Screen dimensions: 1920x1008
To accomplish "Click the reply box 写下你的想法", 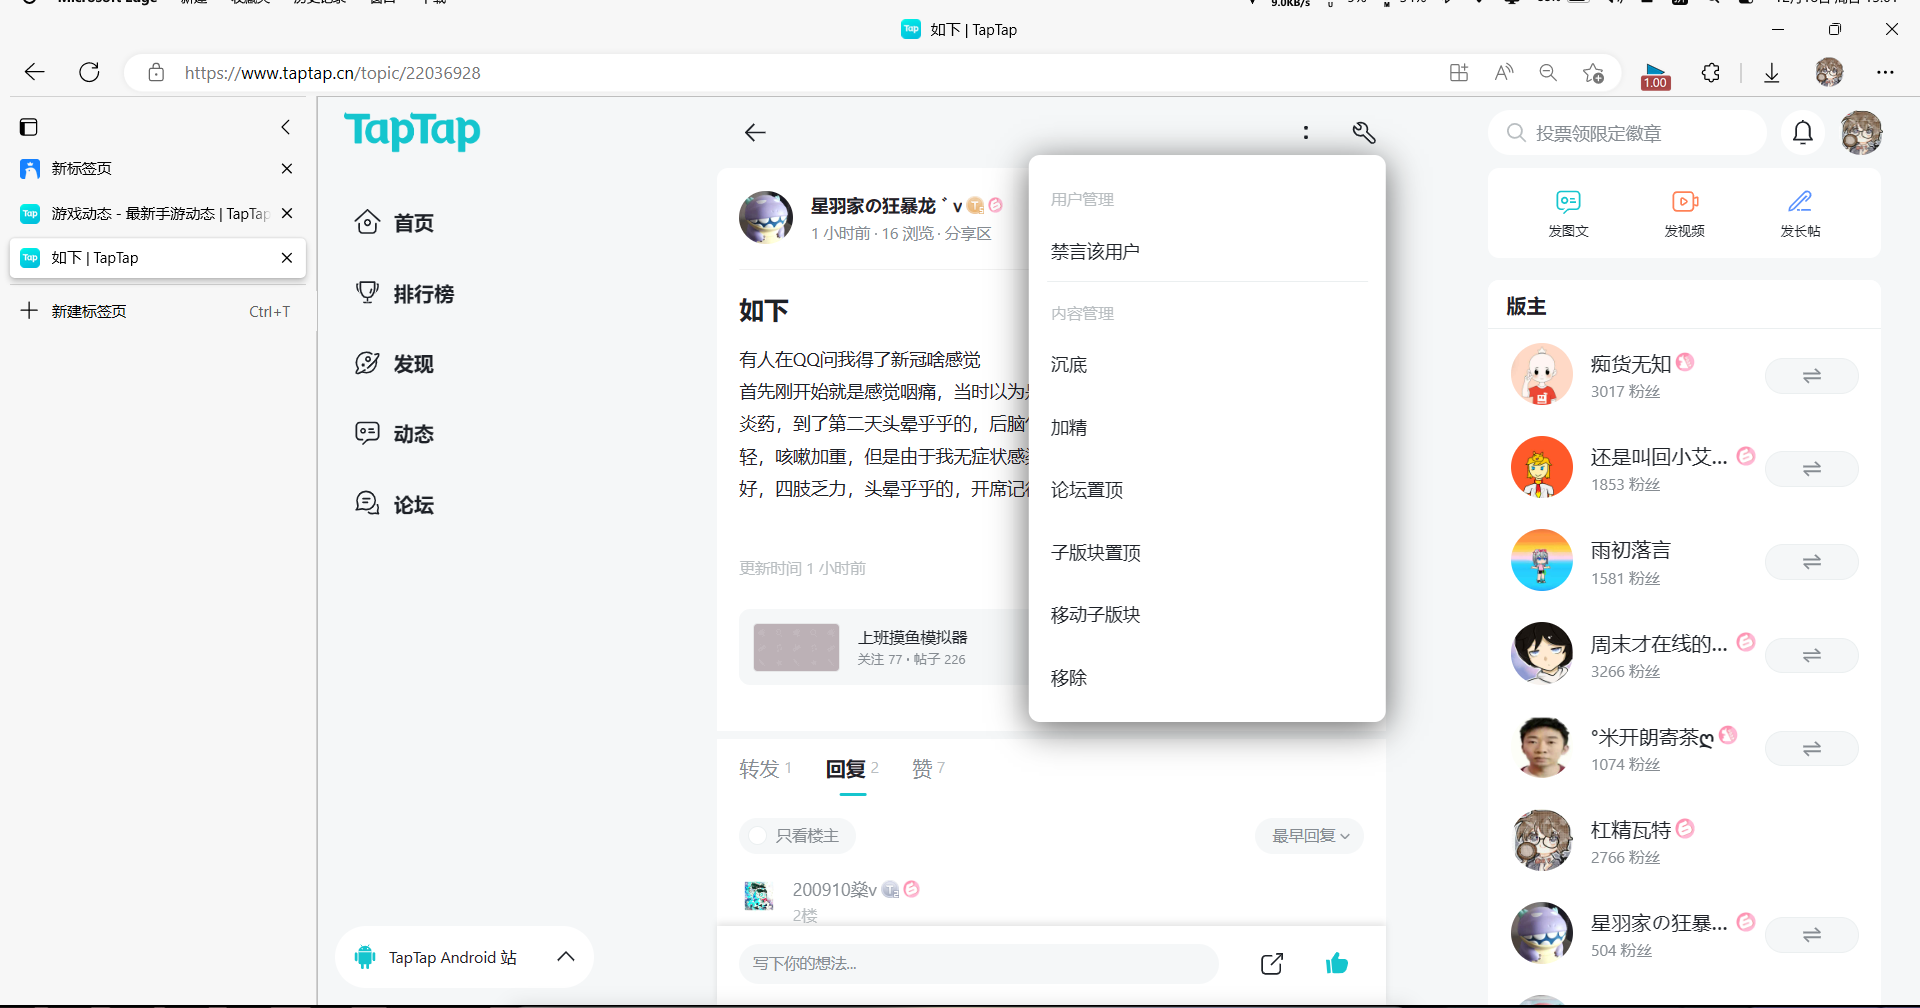I will [978, 964].
